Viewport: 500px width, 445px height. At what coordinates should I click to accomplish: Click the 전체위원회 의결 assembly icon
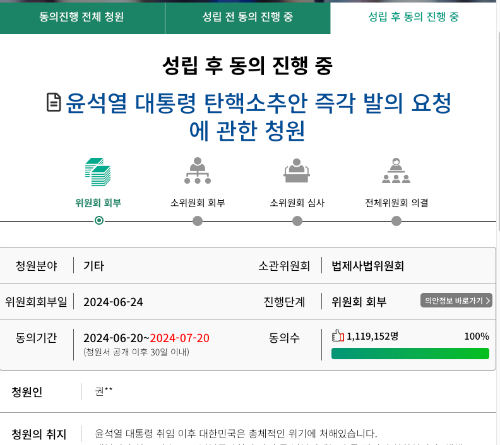[x=396, y=171]
